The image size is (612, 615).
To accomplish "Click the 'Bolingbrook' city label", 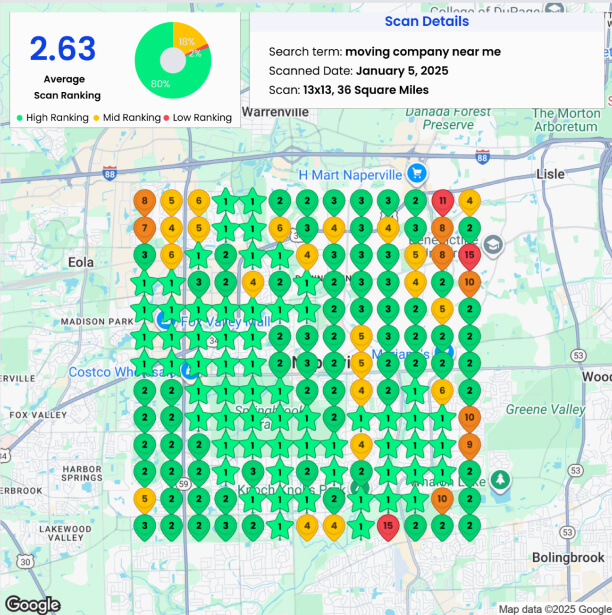I will tap(568, 557).
